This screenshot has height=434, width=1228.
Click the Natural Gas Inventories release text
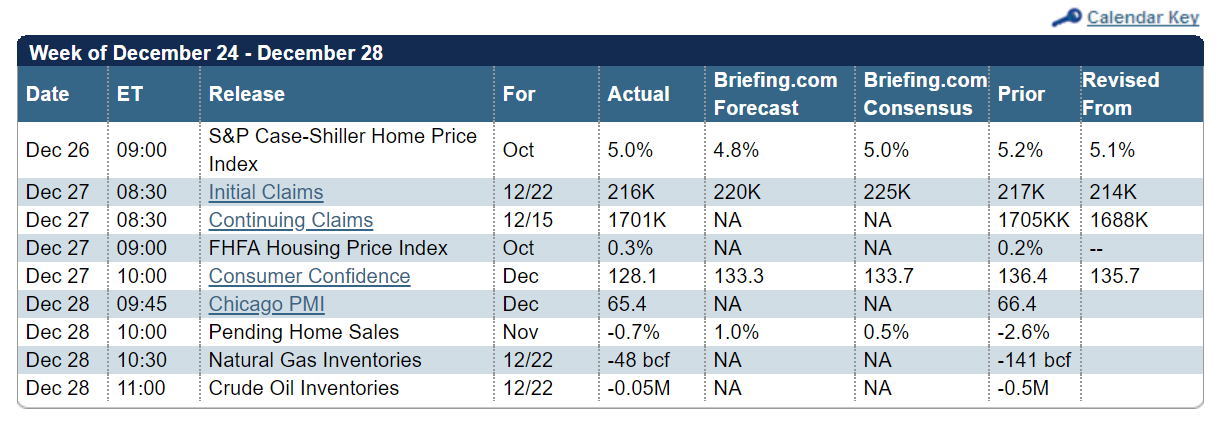point(315,360)
